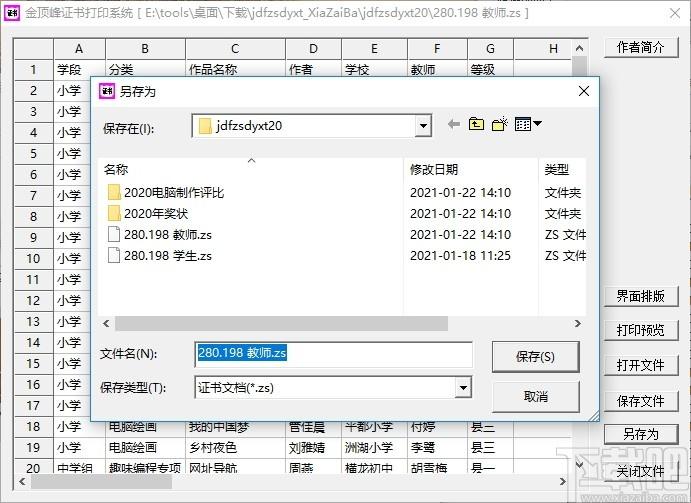Open 打印预览 from the side panel

point(640,330)
